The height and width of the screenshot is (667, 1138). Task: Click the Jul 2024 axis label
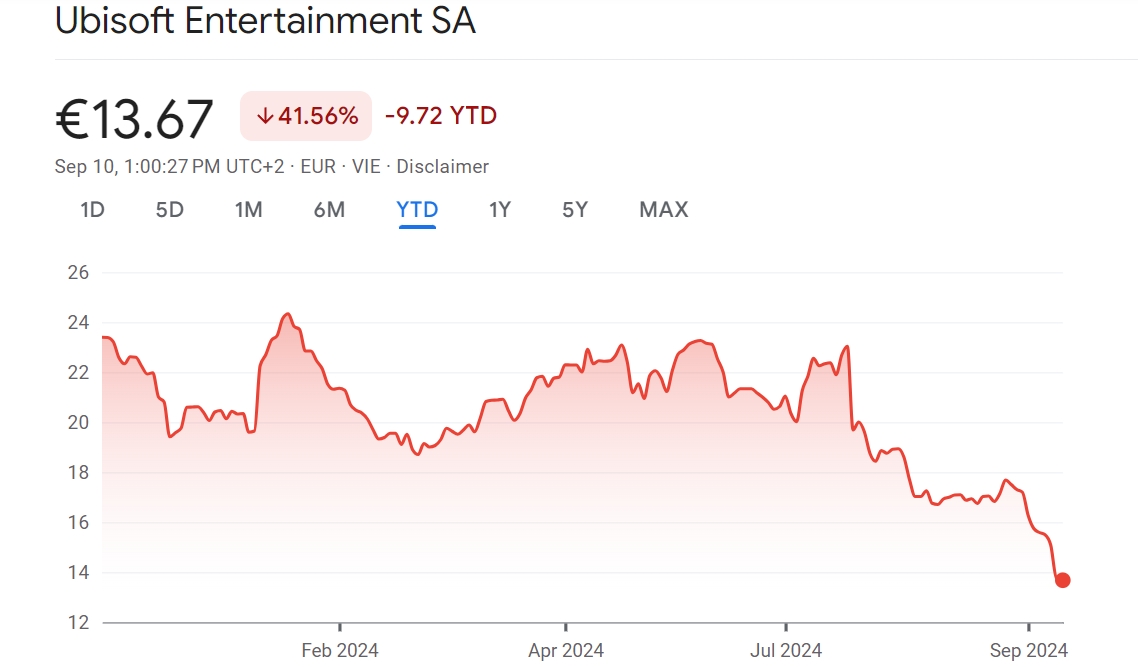pyautogui.click(x=784, y=651)
